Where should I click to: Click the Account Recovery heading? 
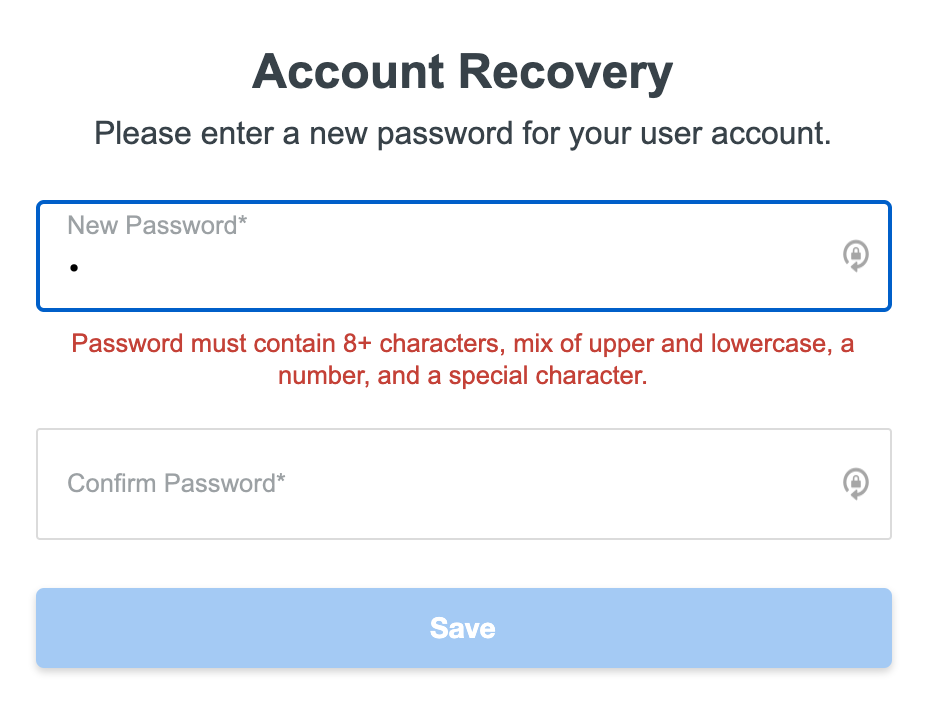(x=463, y=72)
